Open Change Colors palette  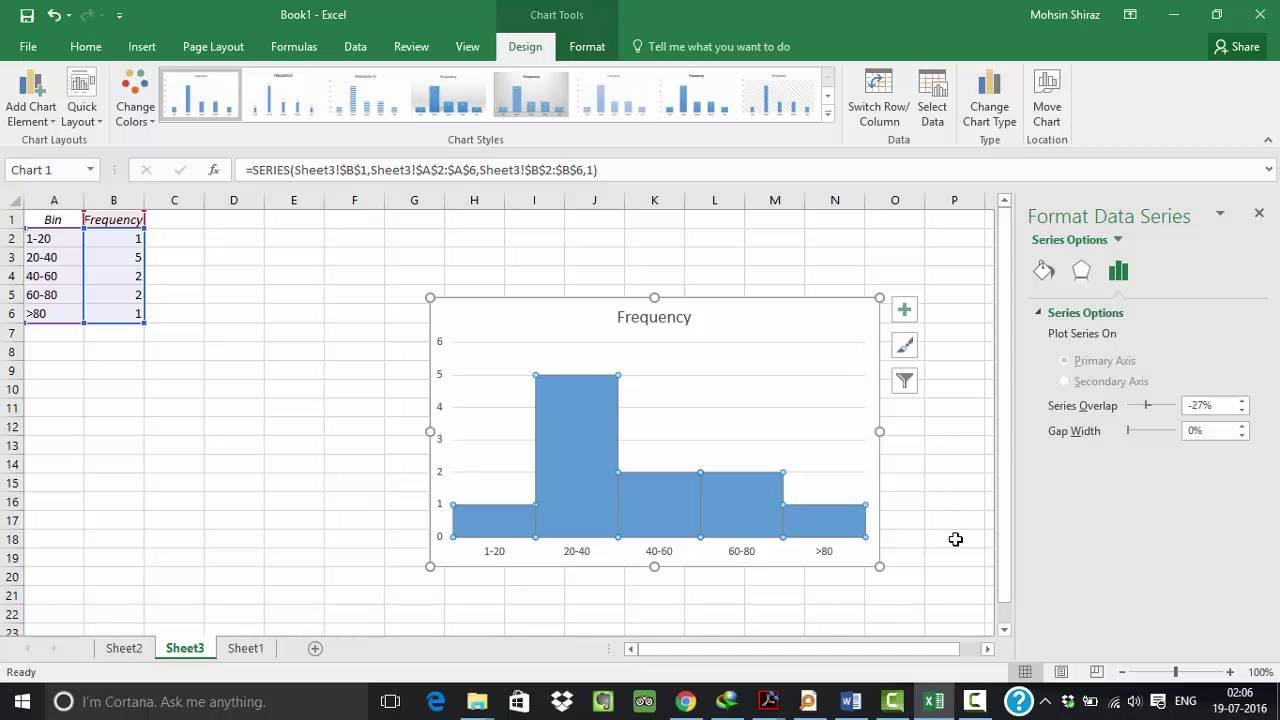135,98
